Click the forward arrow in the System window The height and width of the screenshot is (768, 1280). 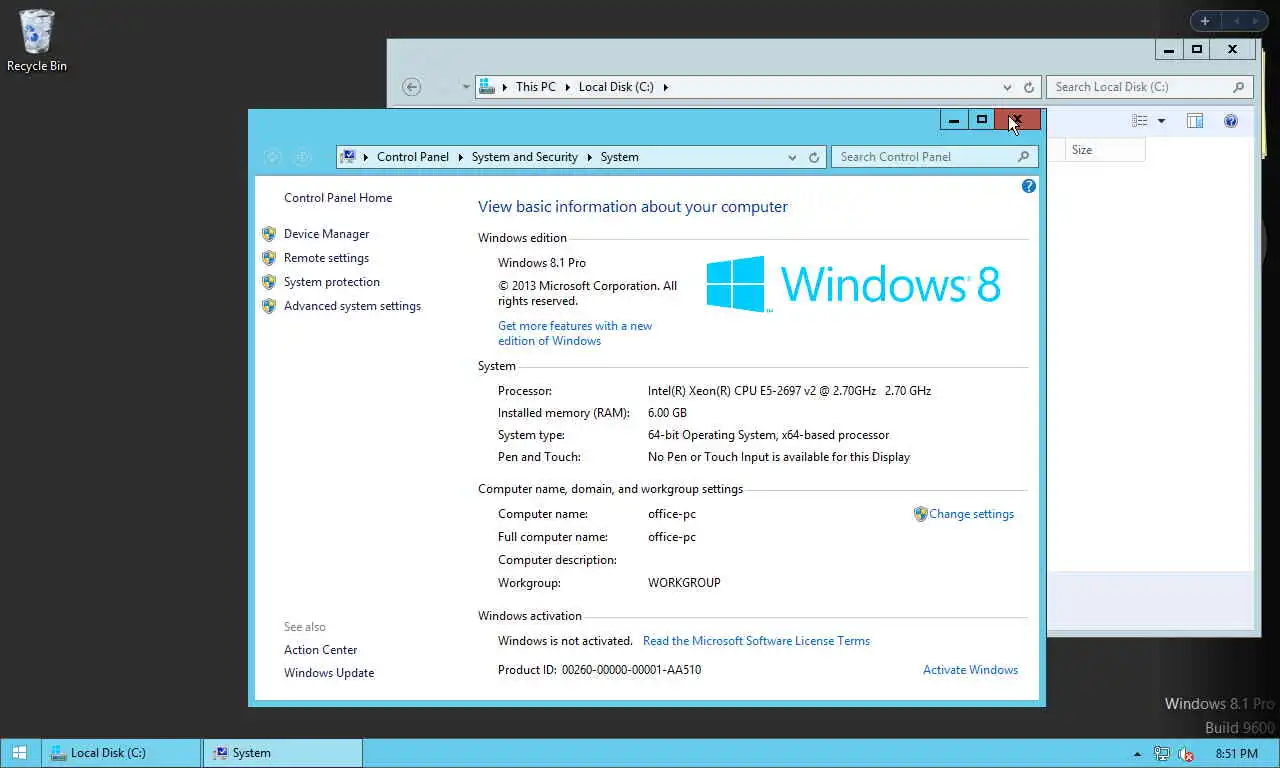click(x=303, y=157)
